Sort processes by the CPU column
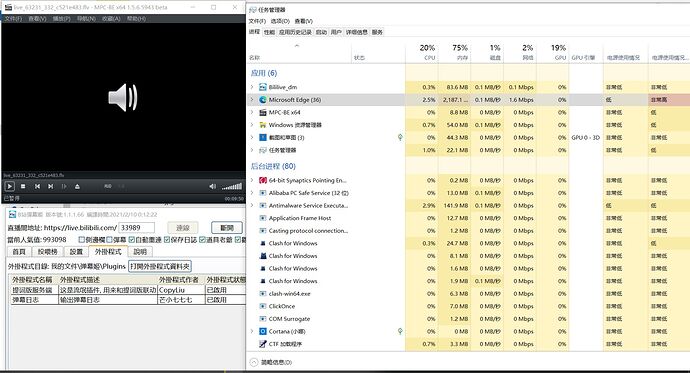 click(x=422, y=52)
